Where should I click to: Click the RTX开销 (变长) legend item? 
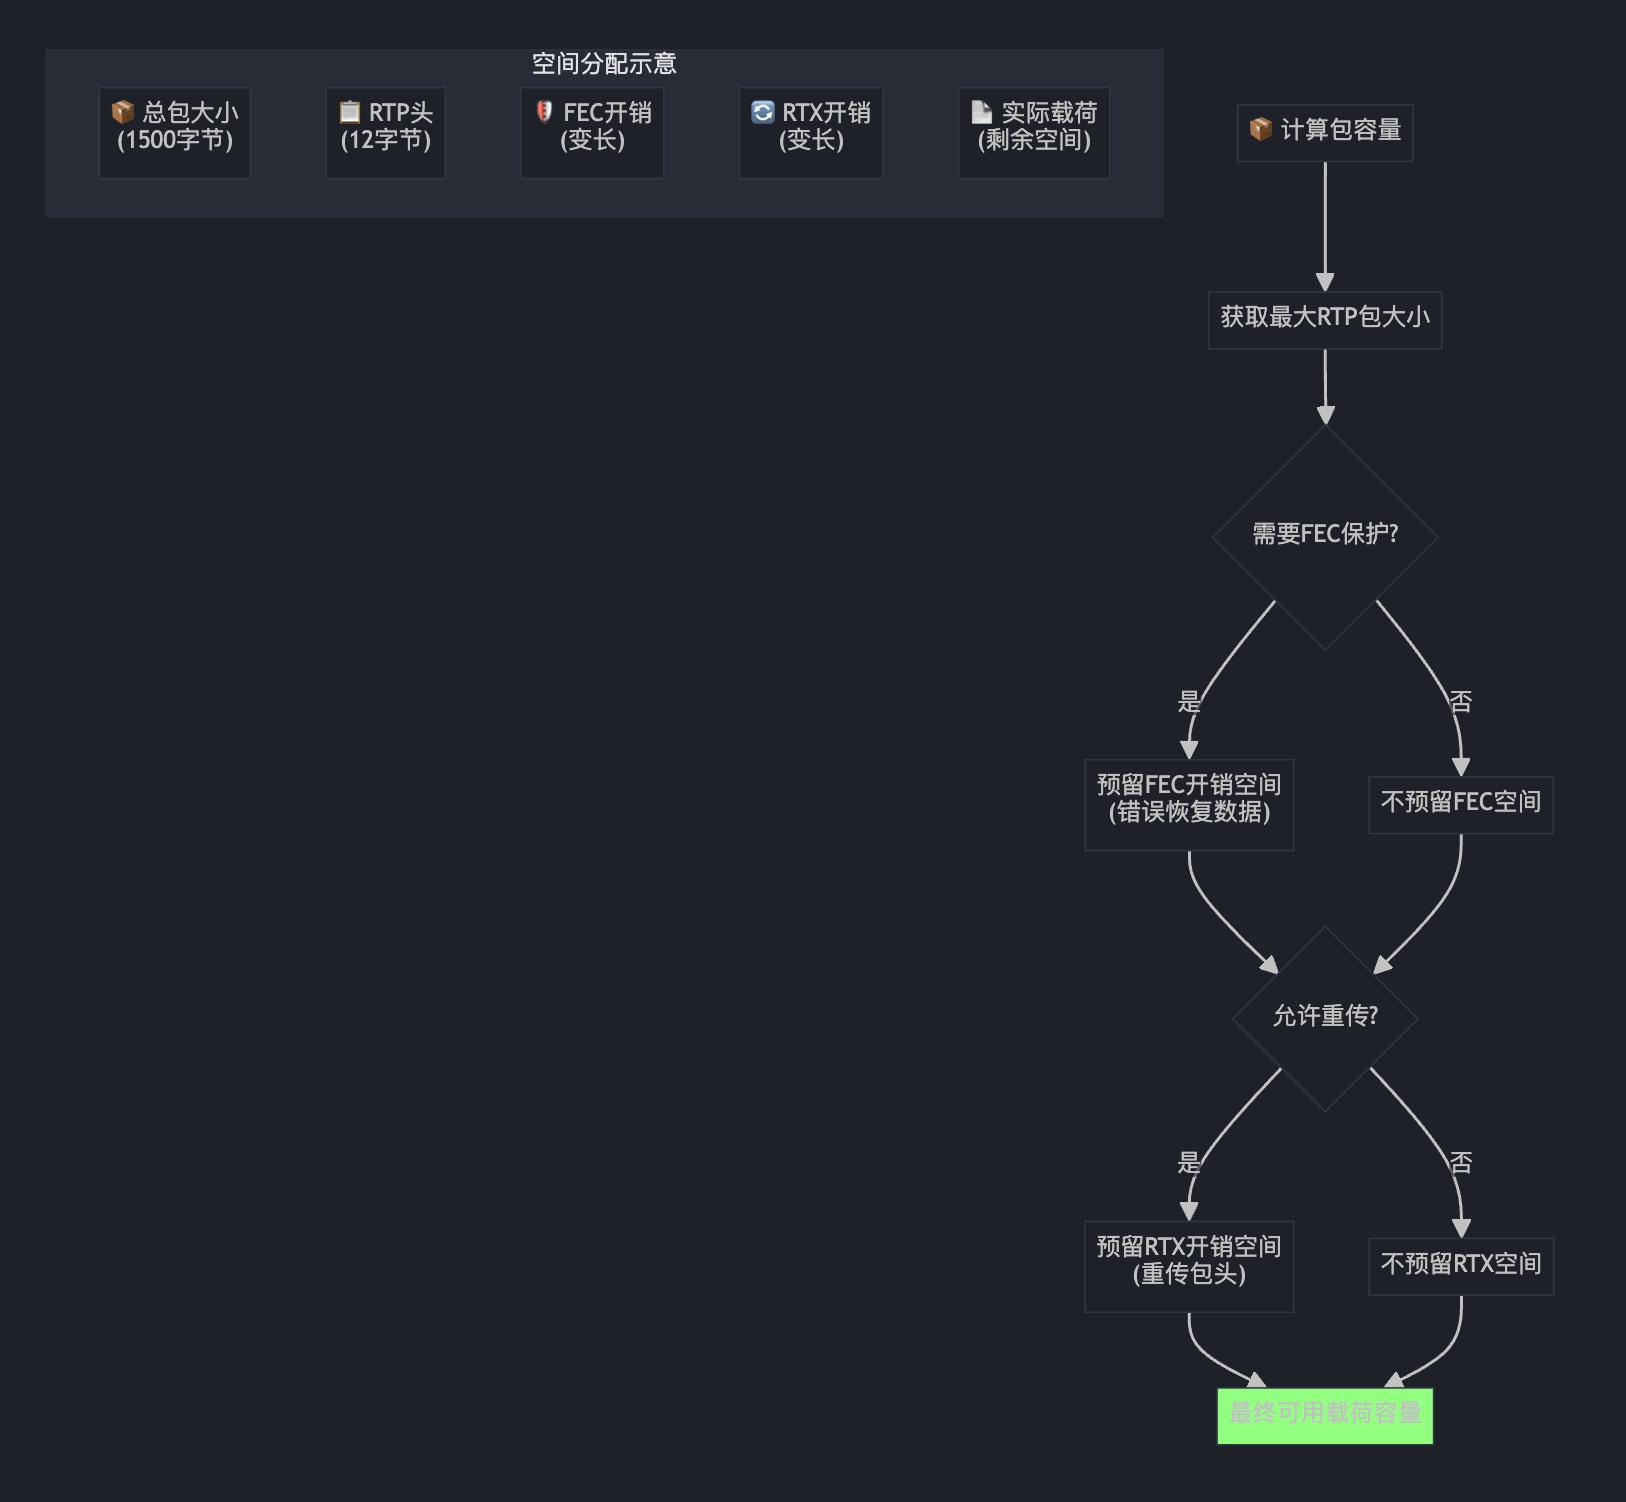click(810, 131)
